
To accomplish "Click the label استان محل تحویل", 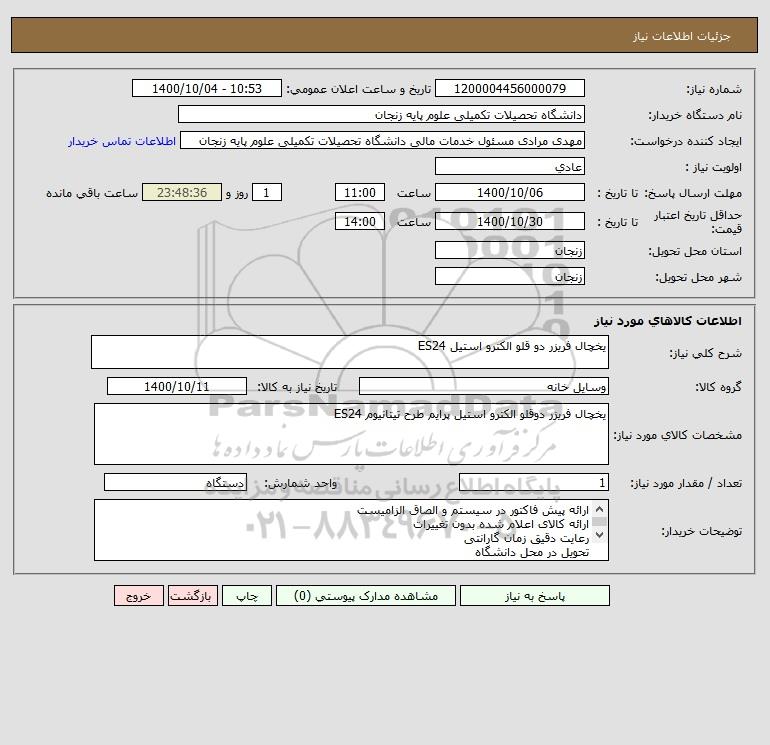I will (695, 251).
